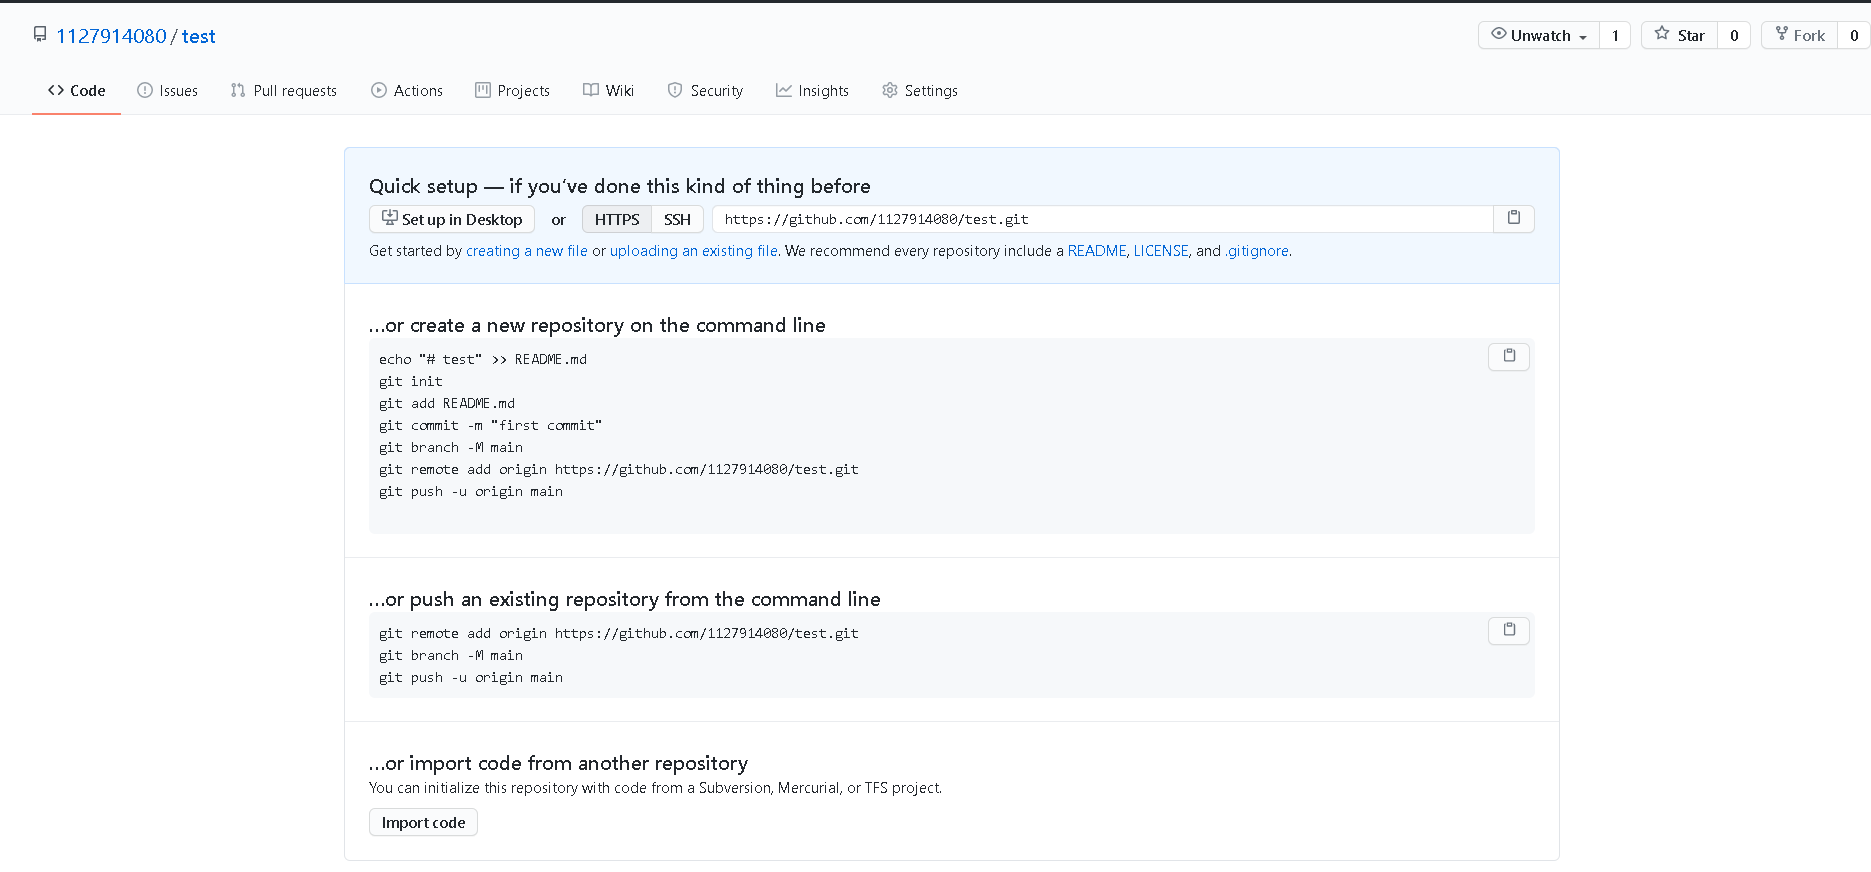This screenshot has width=1871, height=872.
Task: Switch clone URL to SSH
Action: click(677, 219)
